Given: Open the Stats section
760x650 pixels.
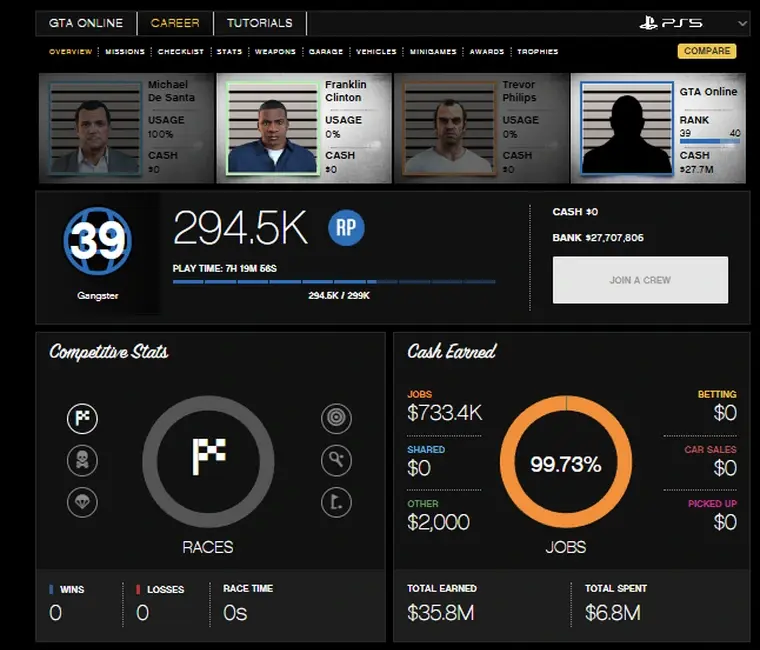Looking at the screenshot, I should click(229, 51).
